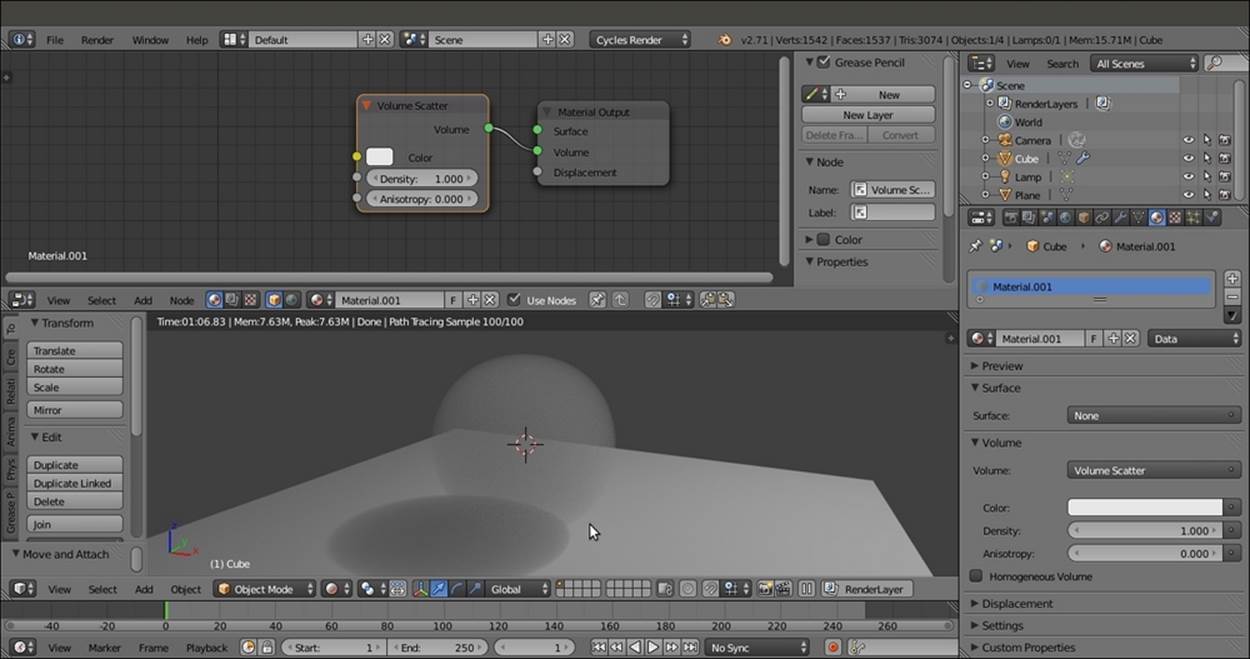Open the Node menu in node editor header

pyautogui.click(x=181, y=300)
